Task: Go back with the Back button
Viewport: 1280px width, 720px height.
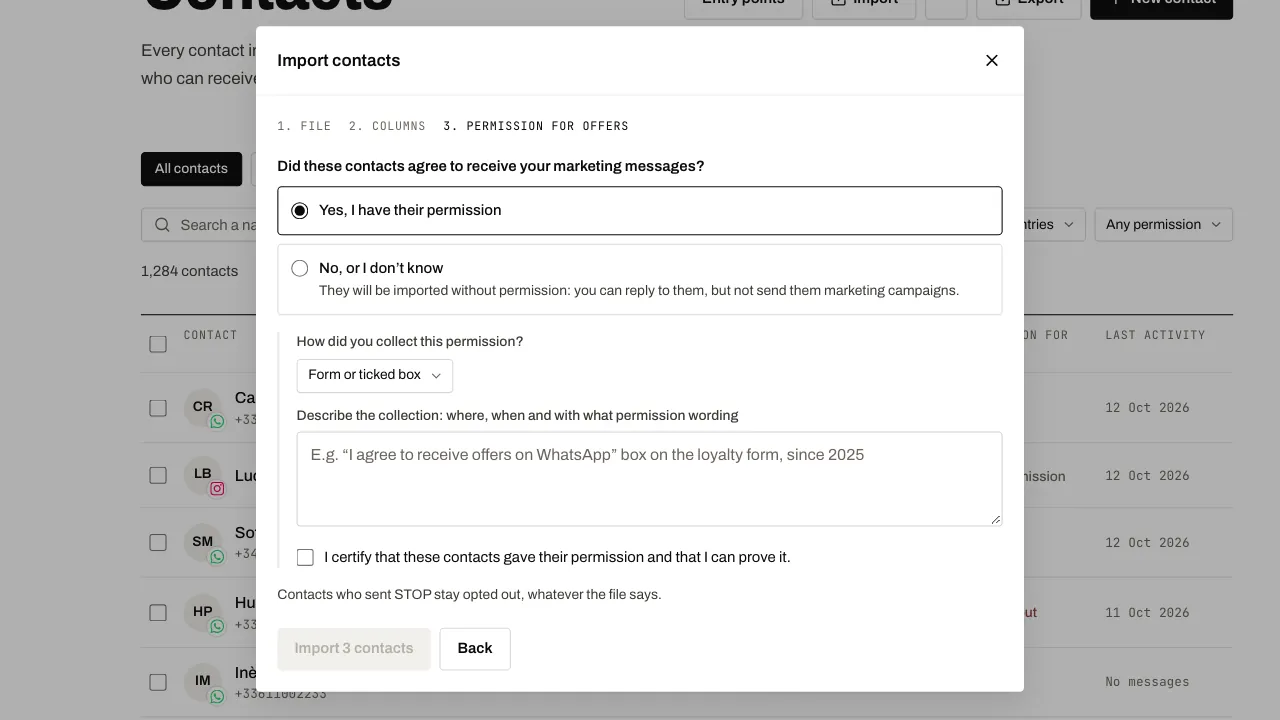Action: click(x=475, y=649)
